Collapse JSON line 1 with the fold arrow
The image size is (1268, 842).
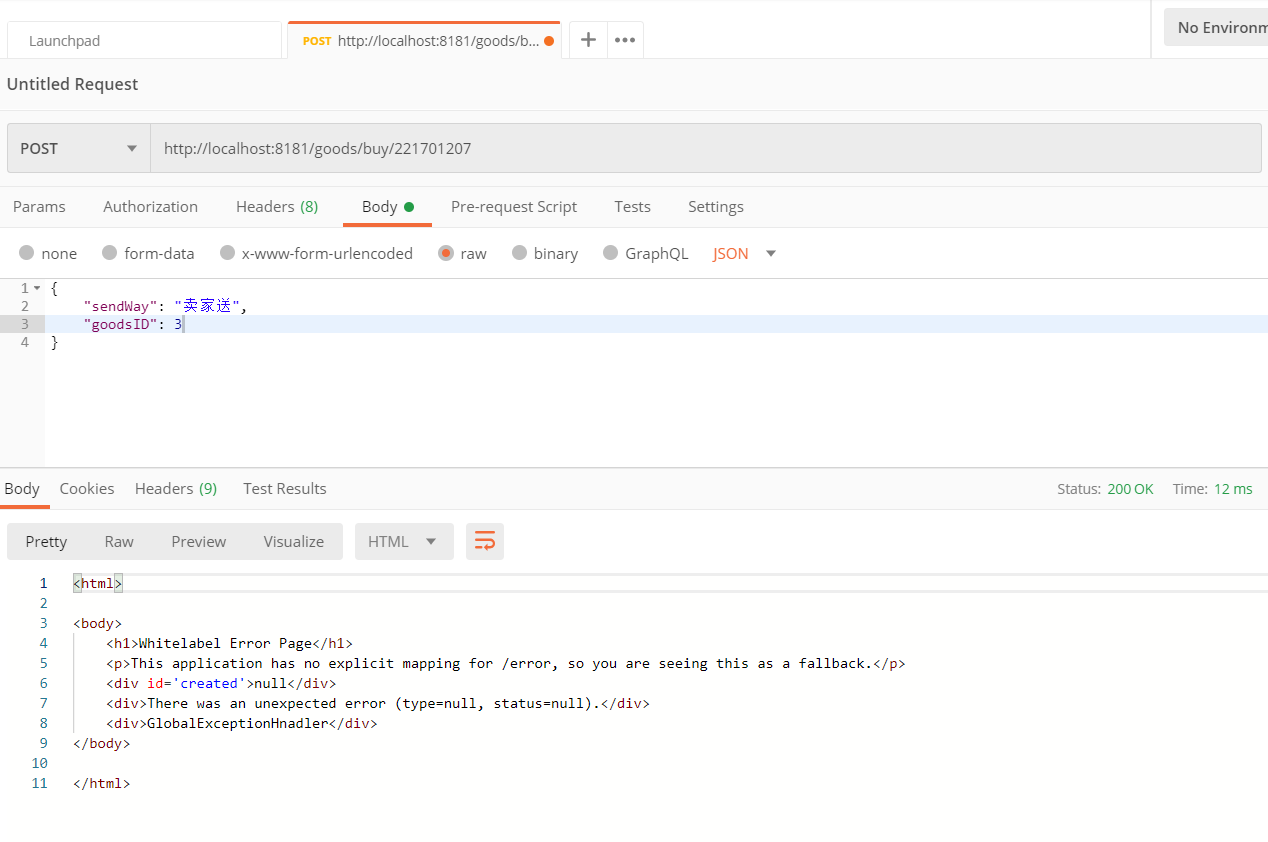click(x=37, y=288)
